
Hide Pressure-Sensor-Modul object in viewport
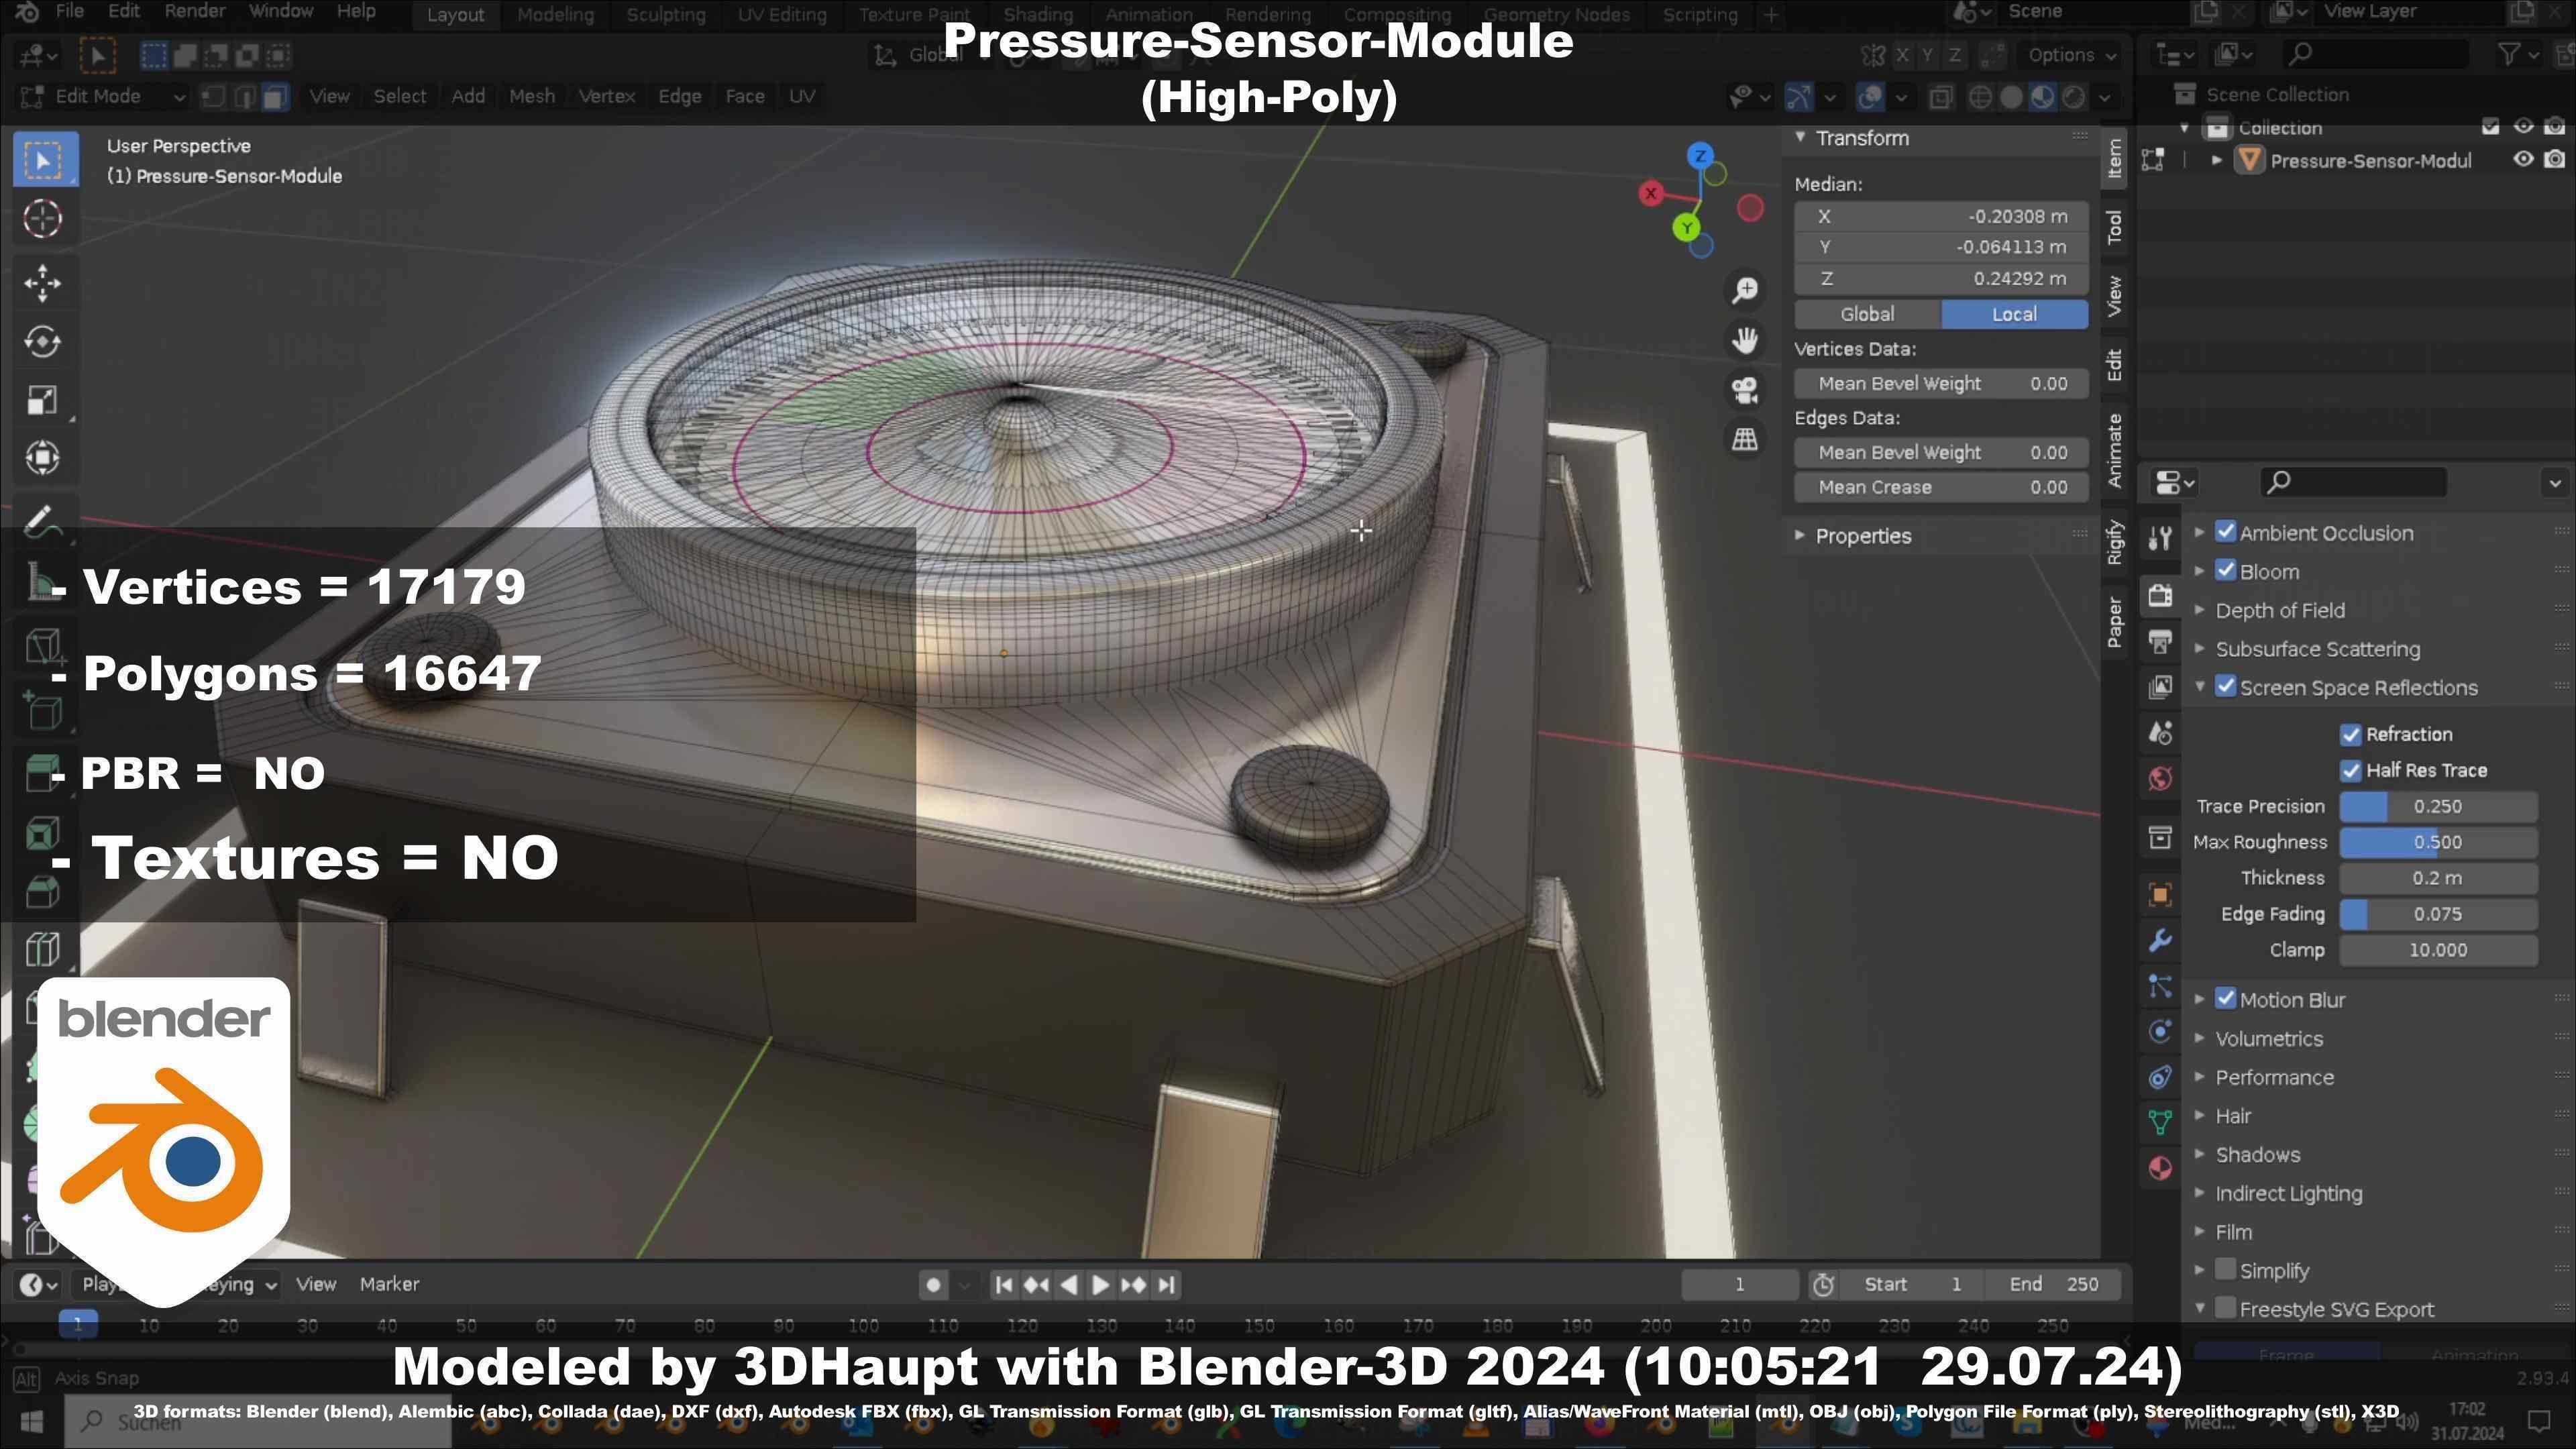coord(2523,160)
